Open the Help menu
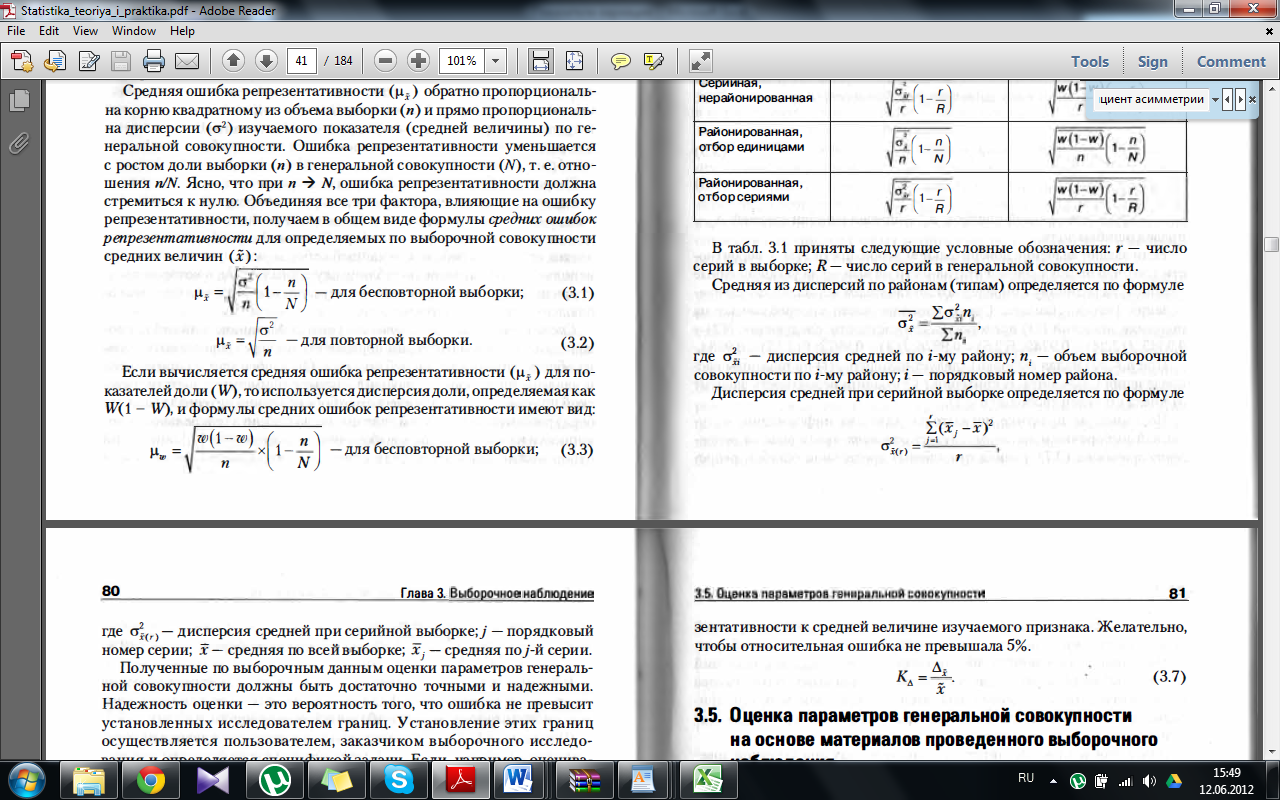Viewport: 1280px width, 800px height. coord(182,31)
